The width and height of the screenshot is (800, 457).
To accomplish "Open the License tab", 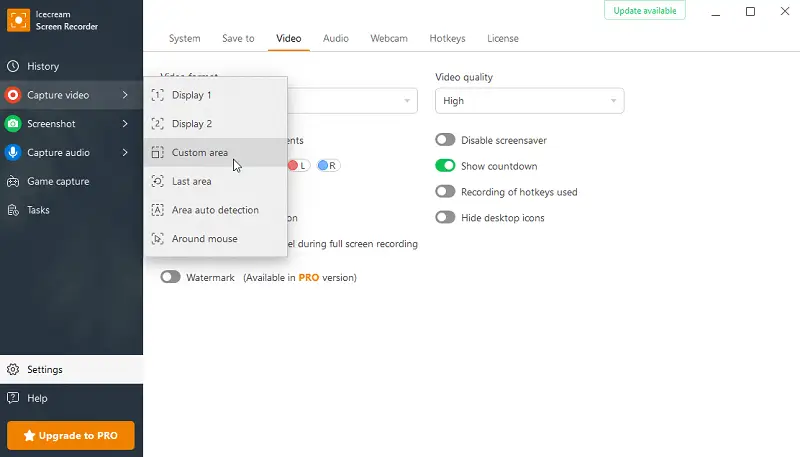I will coord(503,38).
